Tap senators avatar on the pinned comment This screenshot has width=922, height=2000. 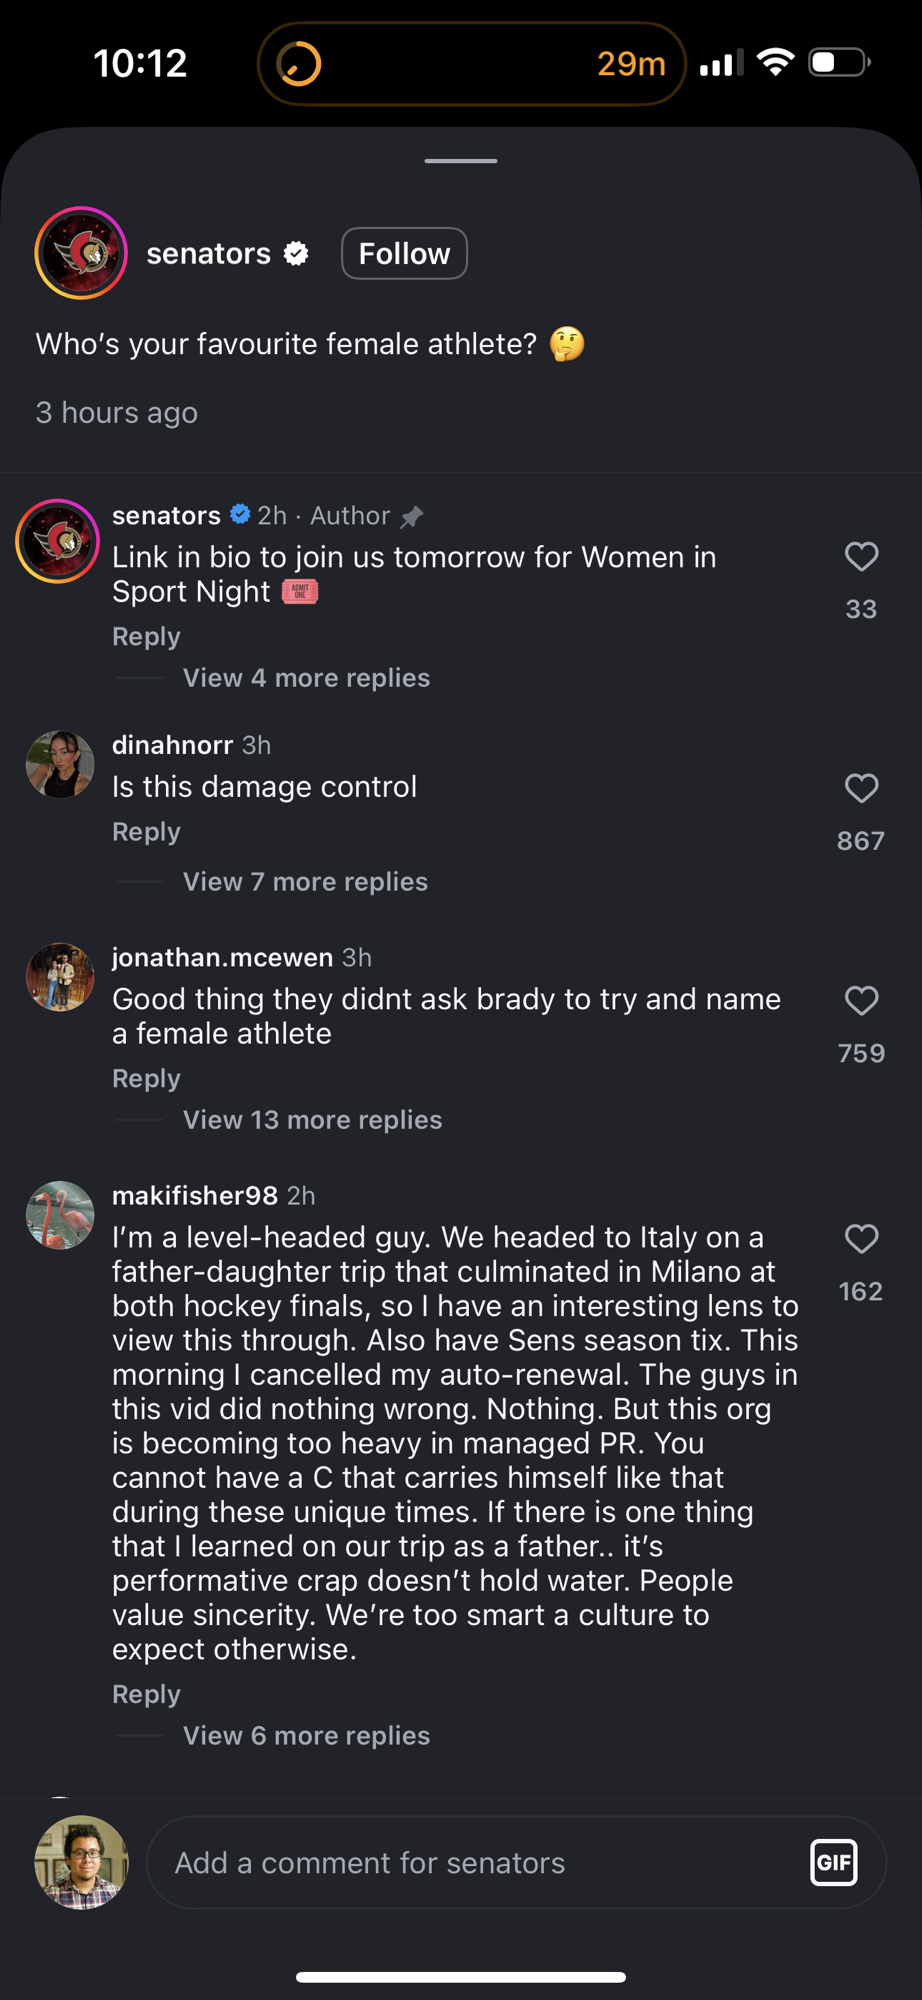(58, 541)
